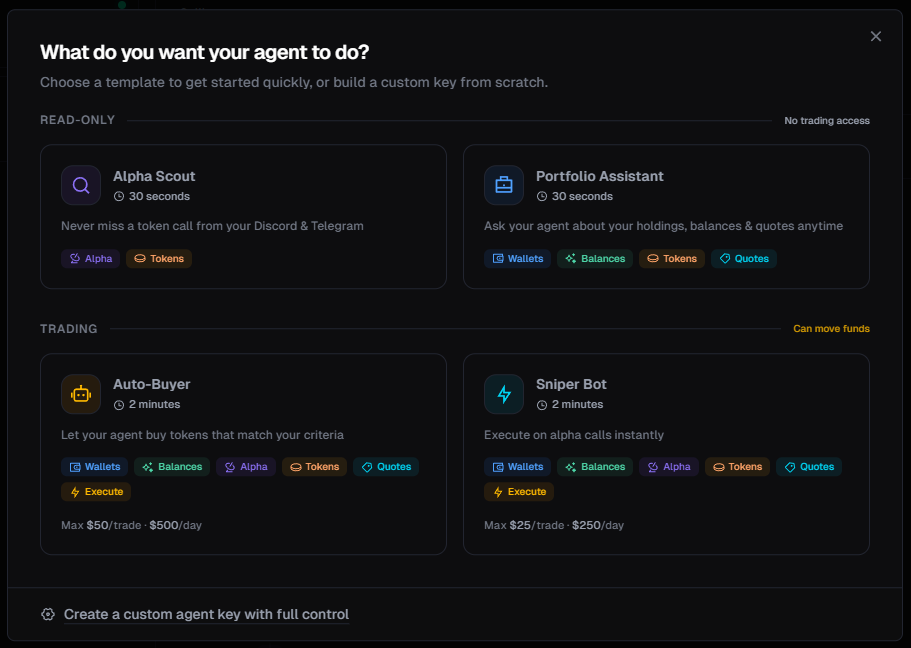This screenshot has height=648, width=911.
Task: Click the Execute lightning icon under Auto-Buyer
Action: pos(75,491)
